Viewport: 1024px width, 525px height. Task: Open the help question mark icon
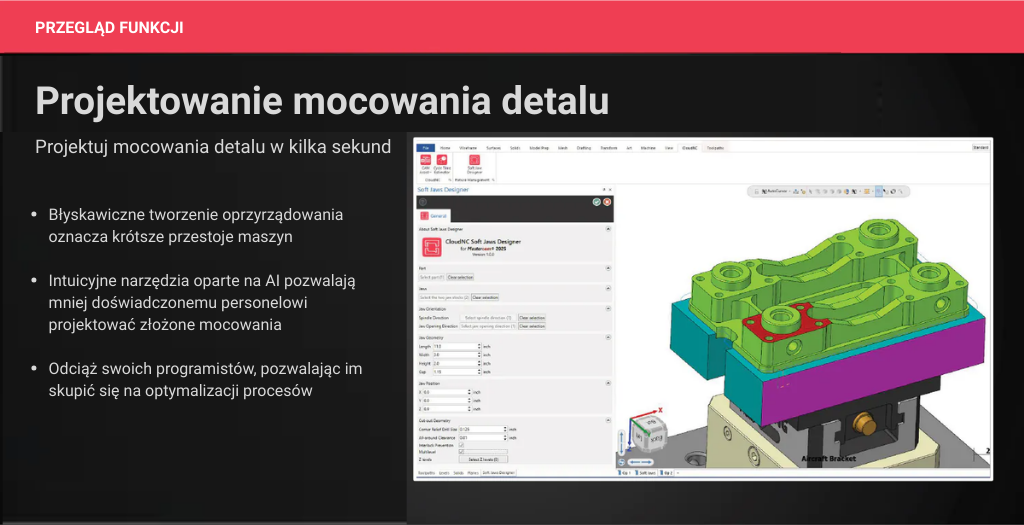coord(422,201)
